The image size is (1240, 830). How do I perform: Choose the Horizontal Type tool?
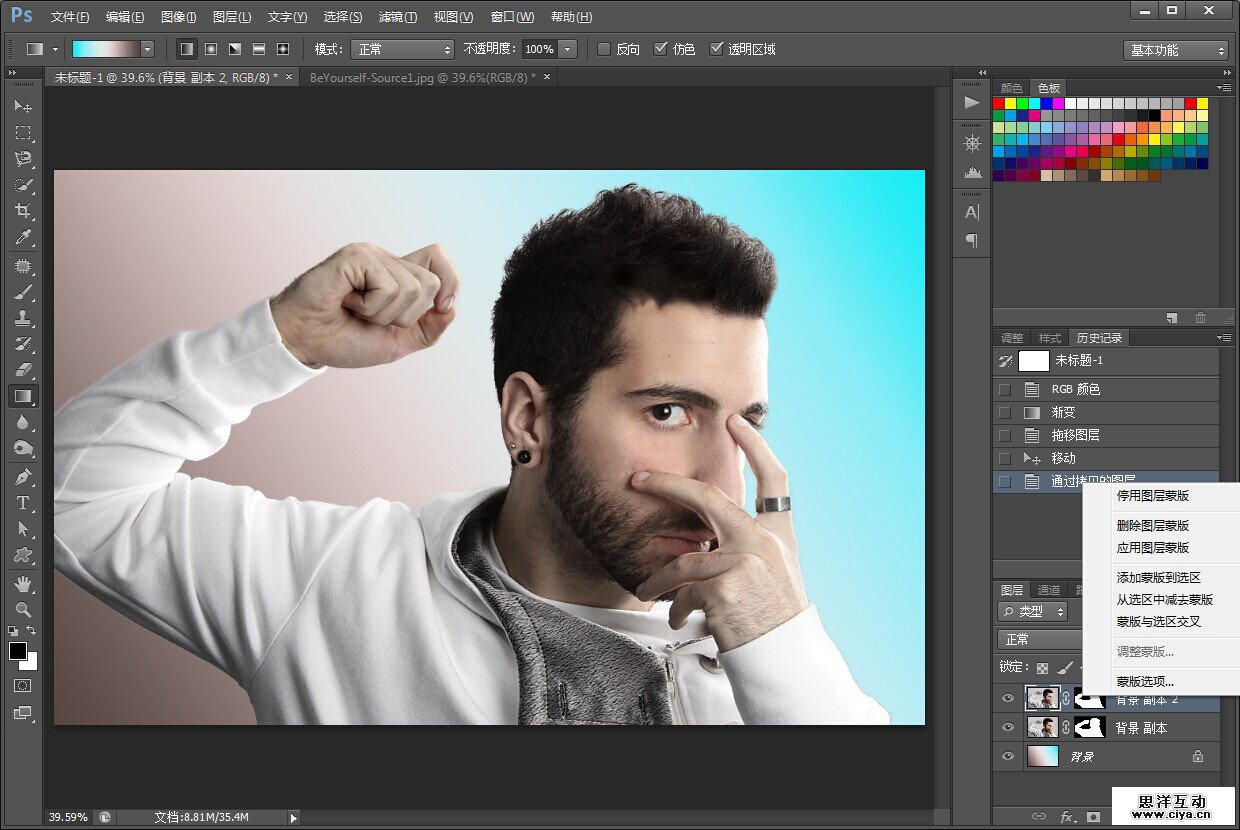[22, 503]
